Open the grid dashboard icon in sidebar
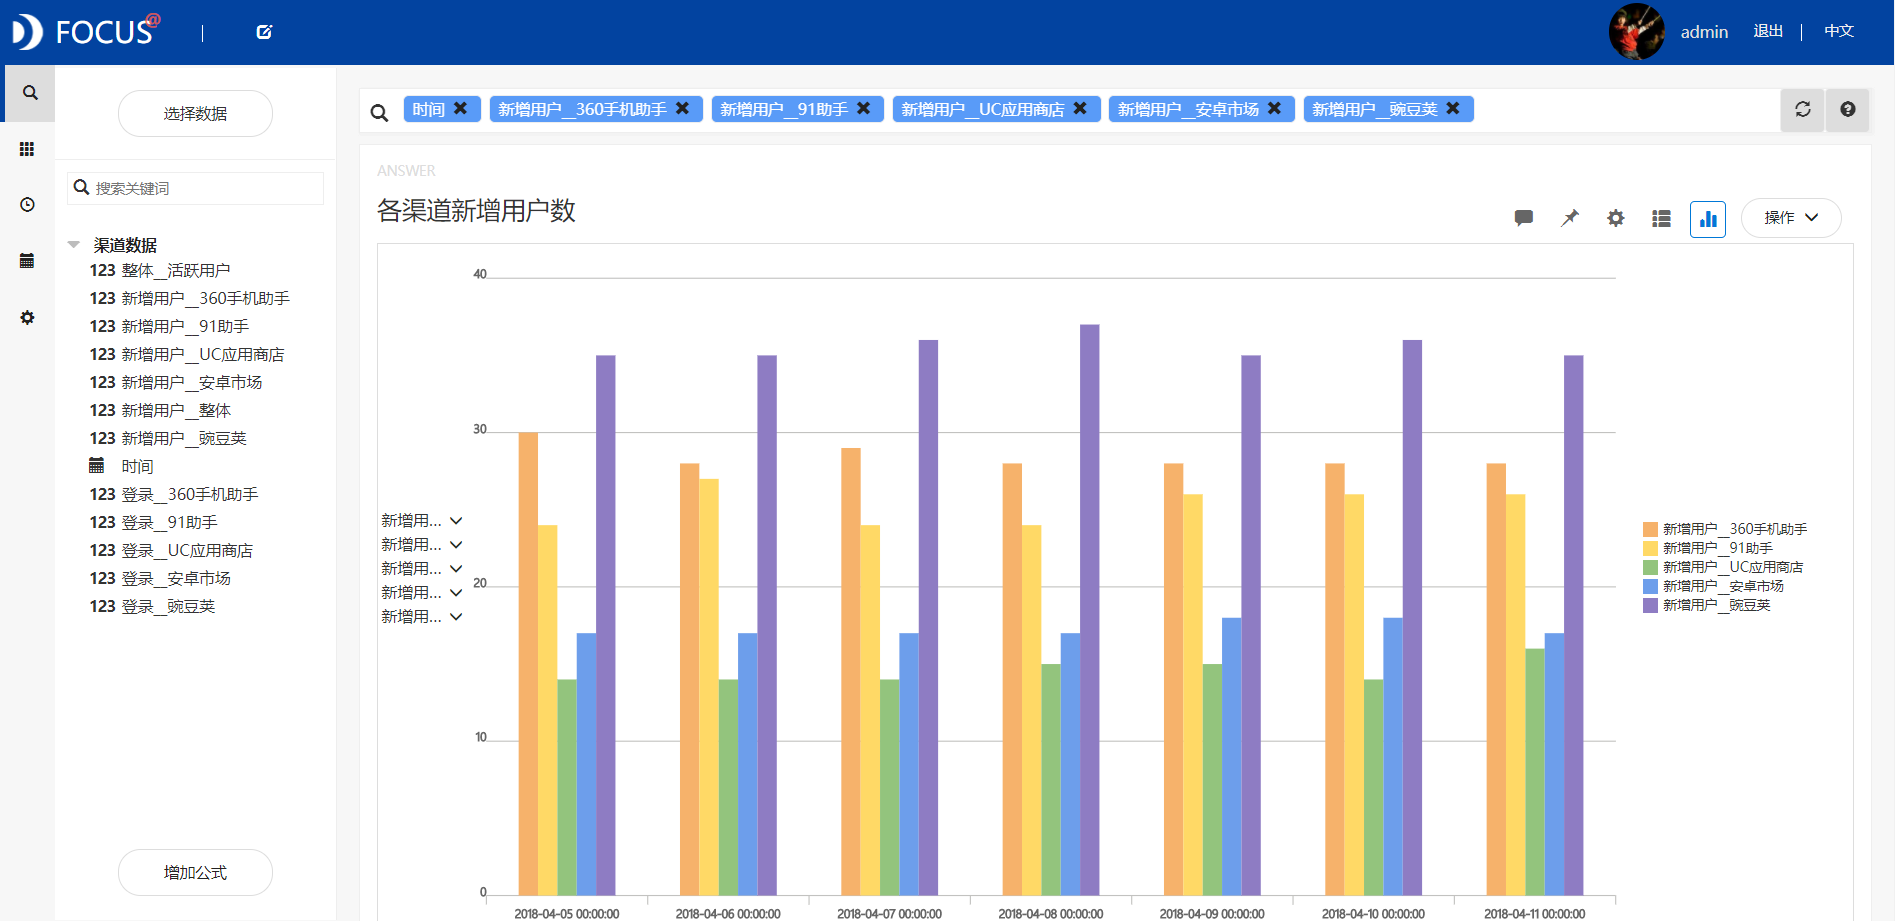The height and width of the screenshot is (921, 1895). pyautogui.click(x=27, y=149)
